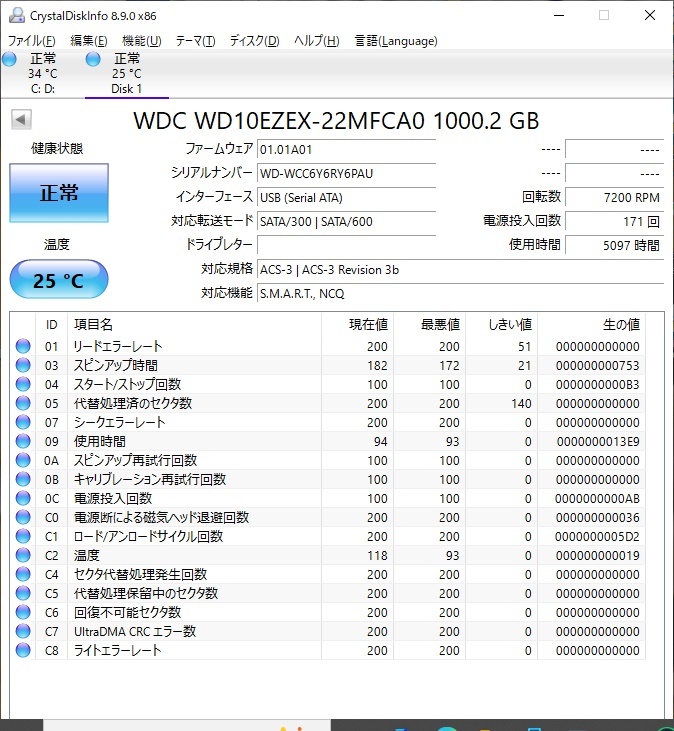Viewport: 674px width, 731px height.
Task: Click the 現在値 column header
Action: (358, 324)
